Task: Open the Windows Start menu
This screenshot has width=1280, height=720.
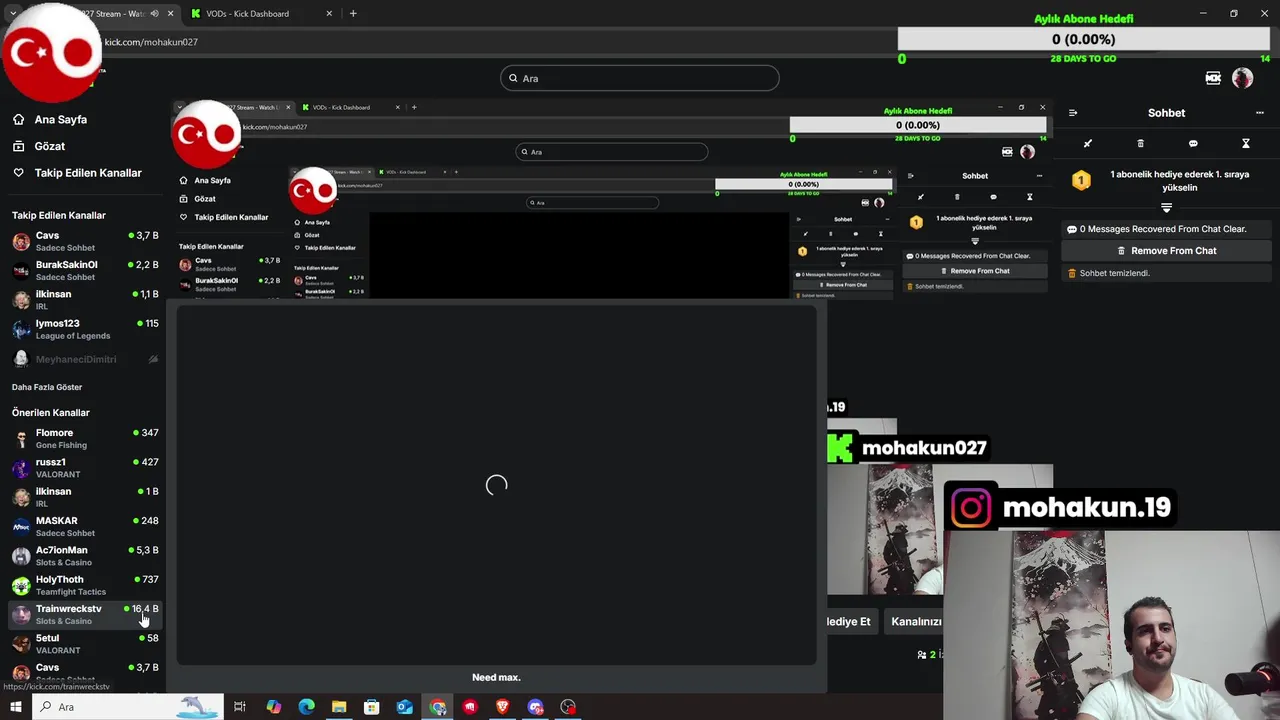Action: click(x=16, y=707)
